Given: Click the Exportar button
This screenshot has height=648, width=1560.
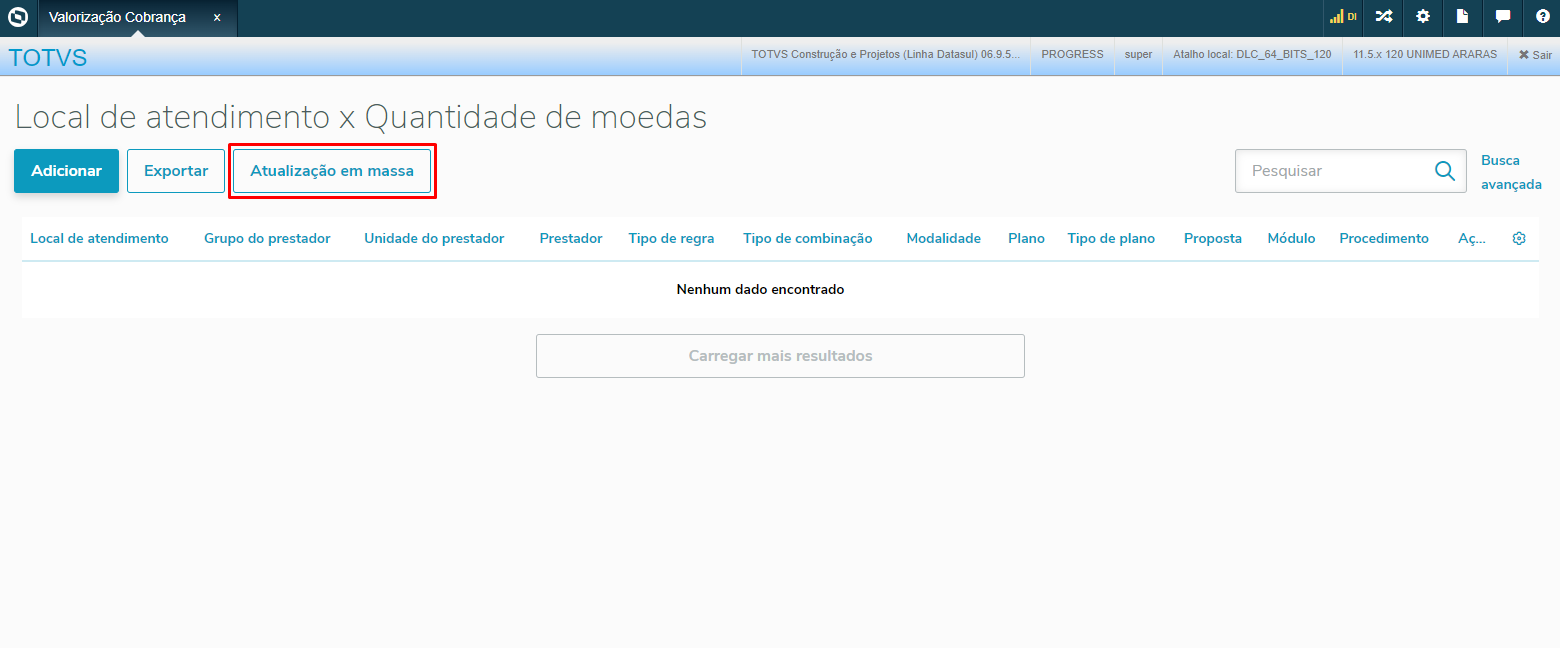Looking at the screenshot, I should (x=176, y=171).
